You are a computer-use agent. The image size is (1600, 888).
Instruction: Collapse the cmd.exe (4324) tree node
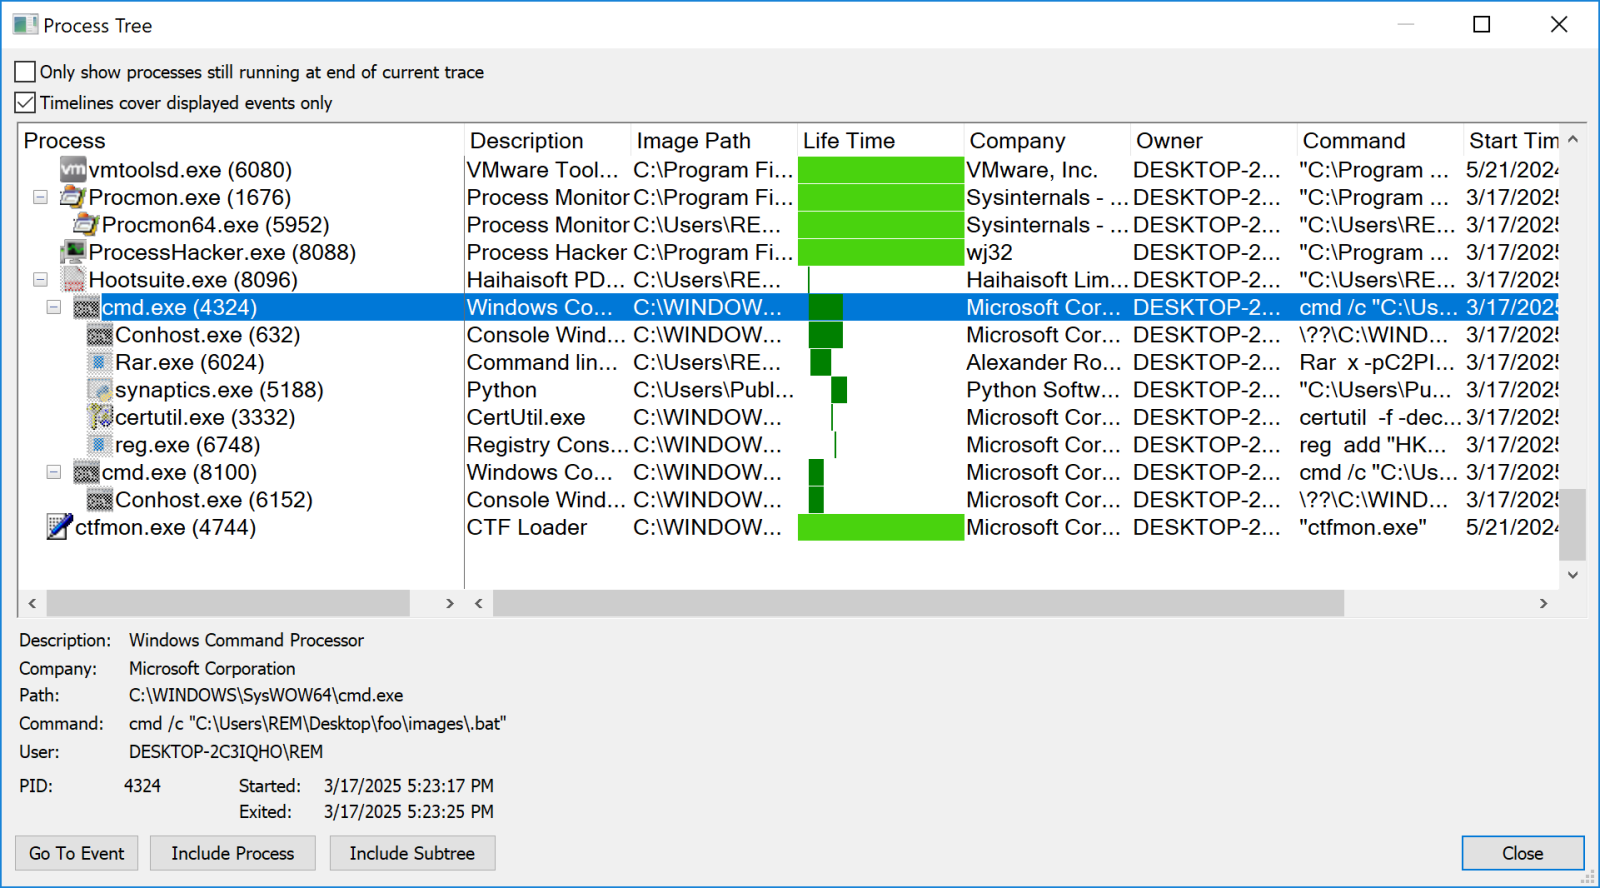(54, 307)
